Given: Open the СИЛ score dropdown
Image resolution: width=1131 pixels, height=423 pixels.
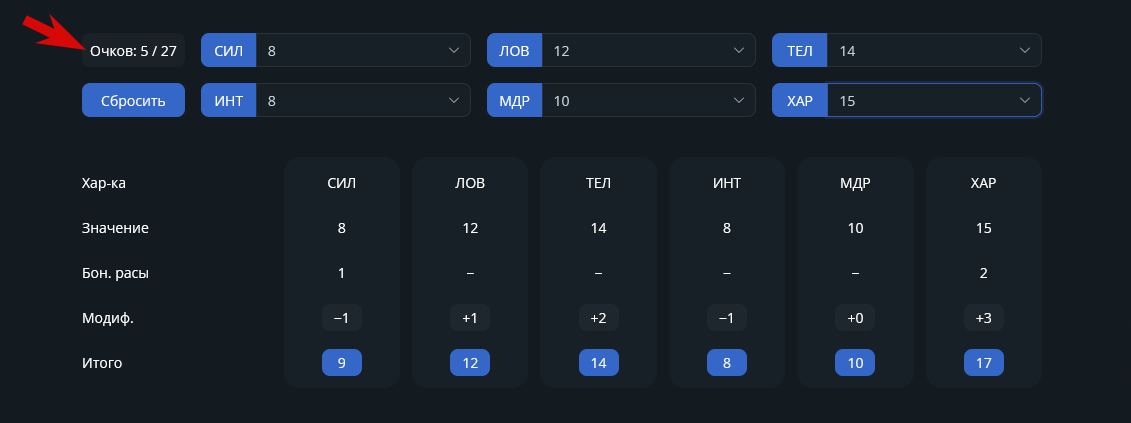Looking at the screenshot, I should tap(363, 51).
